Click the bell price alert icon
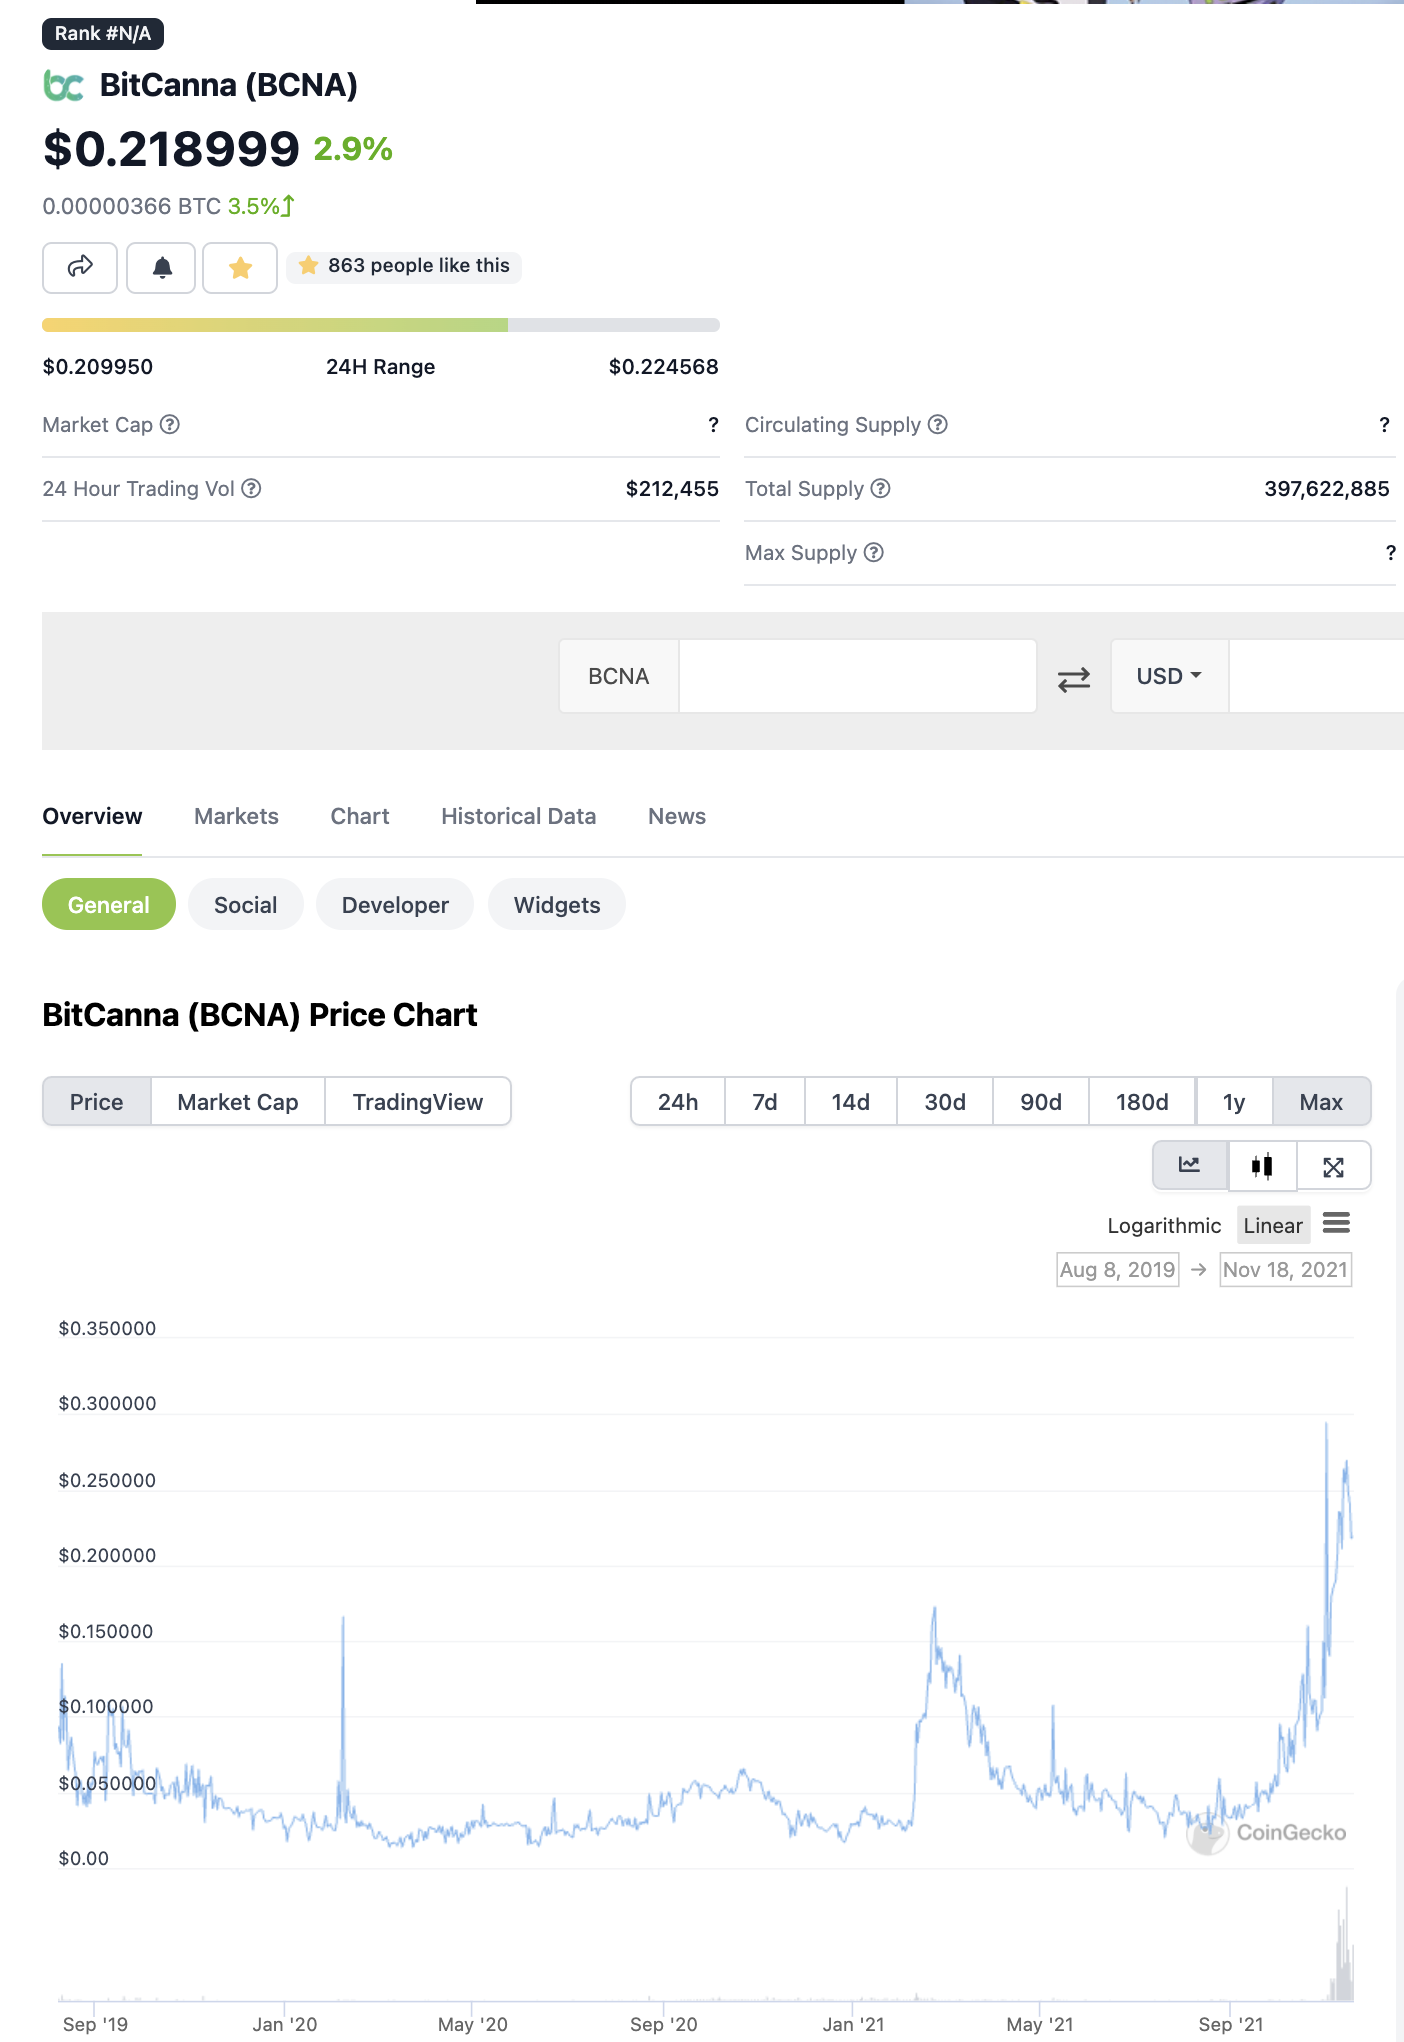This screenshot has width=1404, height=2042. pos(162,267)
